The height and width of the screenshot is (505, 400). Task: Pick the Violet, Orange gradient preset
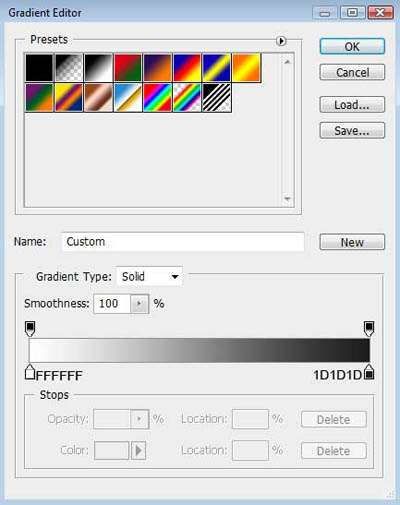tap(157, 68)
